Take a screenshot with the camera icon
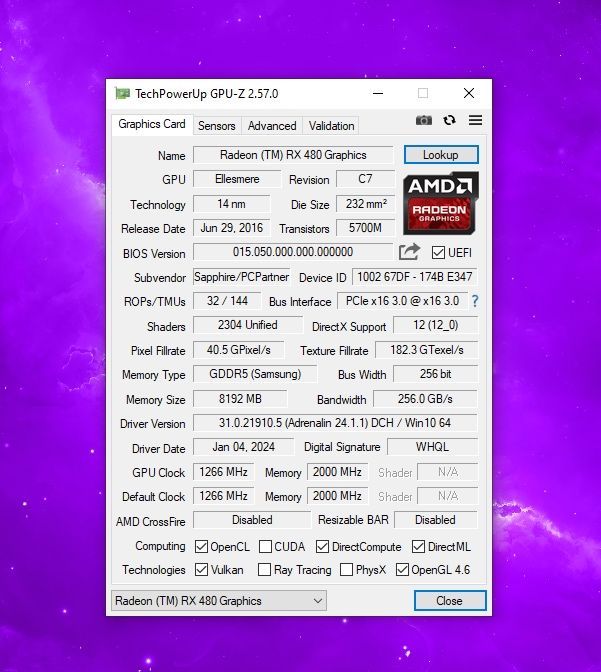 click(x=424, y=120)
